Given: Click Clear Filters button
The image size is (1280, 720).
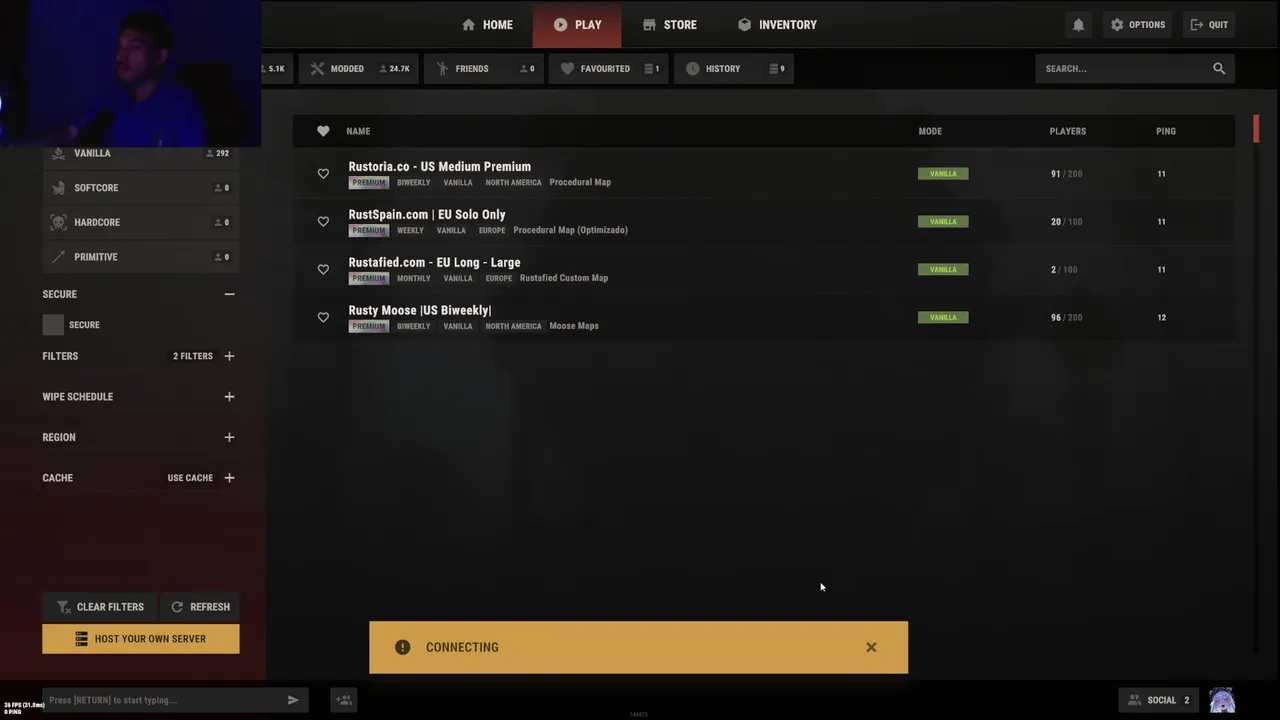Looking at the screenshot, I should 99,607.
